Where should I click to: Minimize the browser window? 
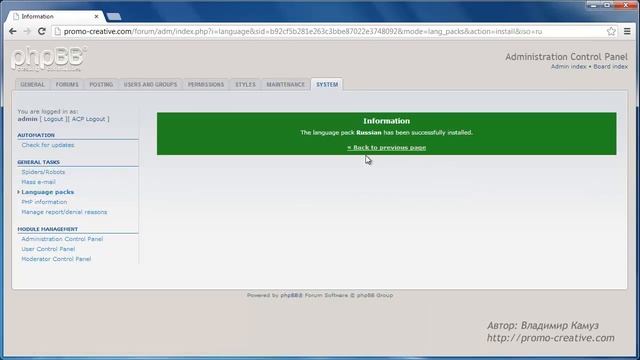[593, 5]
